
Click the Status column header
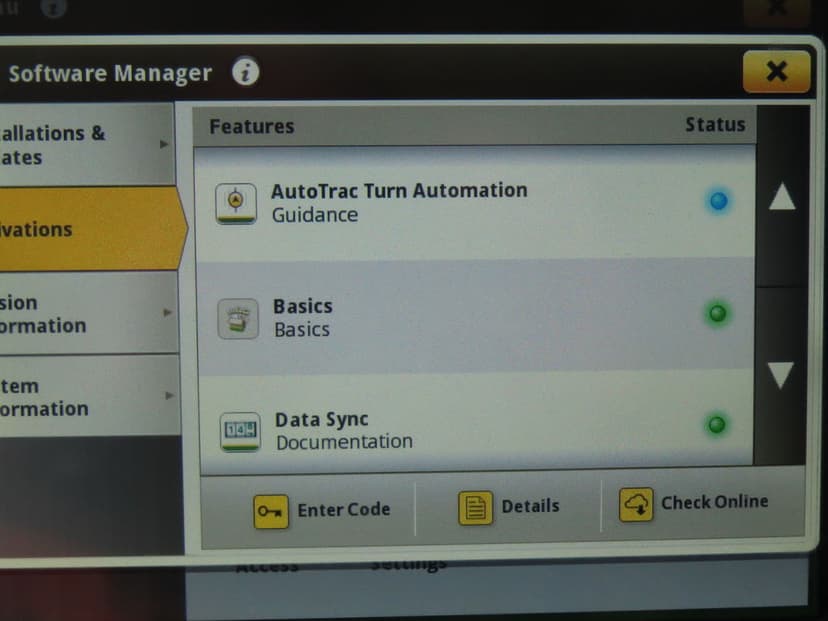[x=714, y=125]
